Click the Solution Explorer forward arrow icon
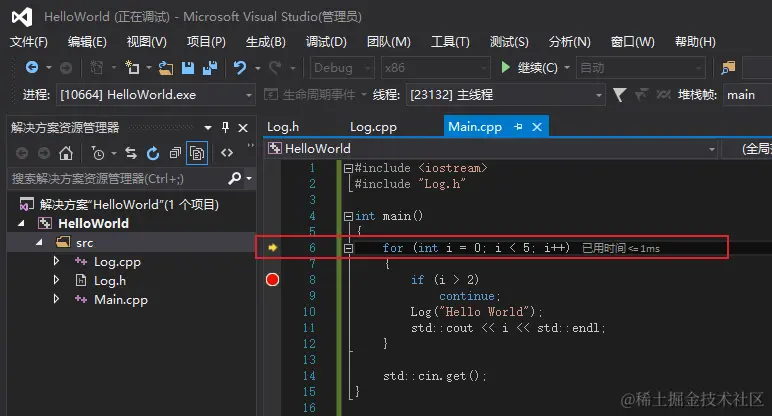Viewport: 772px width, 416px height. point(44,153)
